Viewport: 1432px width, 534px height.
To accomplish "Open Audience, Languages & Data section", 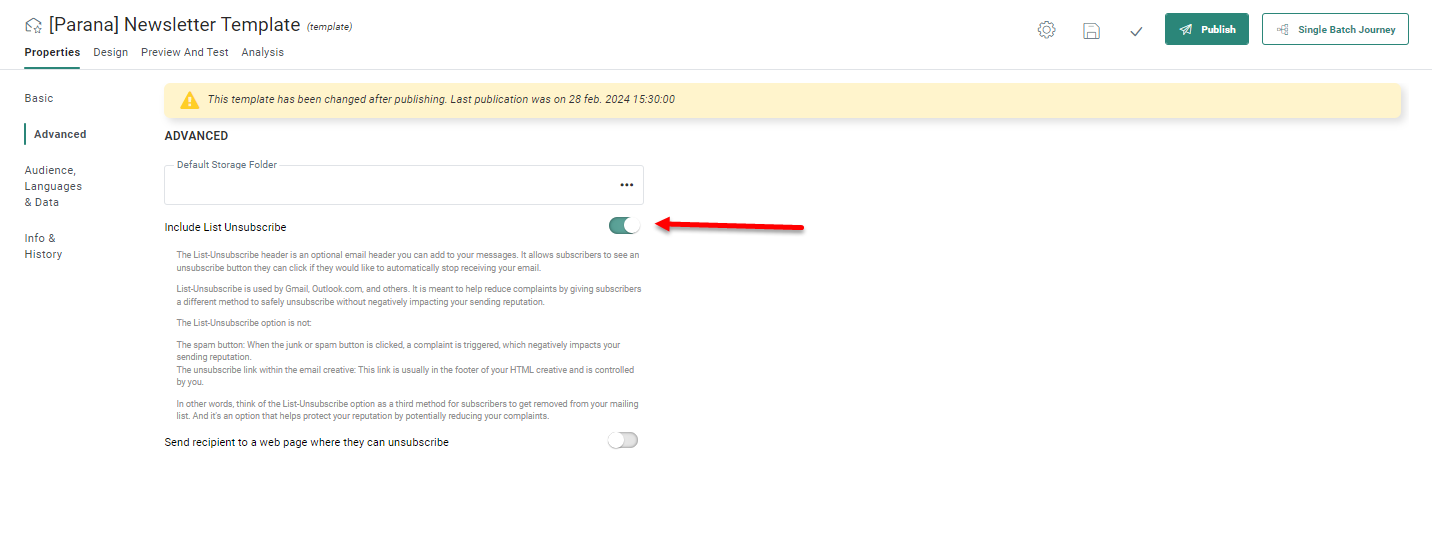I will [53, 186].
